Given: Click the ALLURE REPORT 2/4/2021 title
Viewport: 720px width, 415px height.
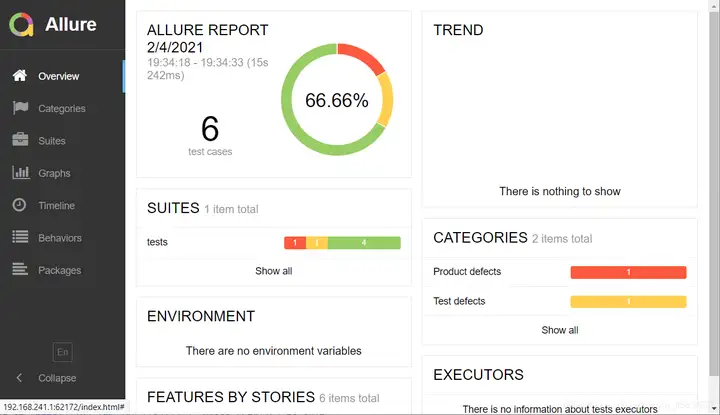Looking at the screenshot, I should click(x=208, y=39).
